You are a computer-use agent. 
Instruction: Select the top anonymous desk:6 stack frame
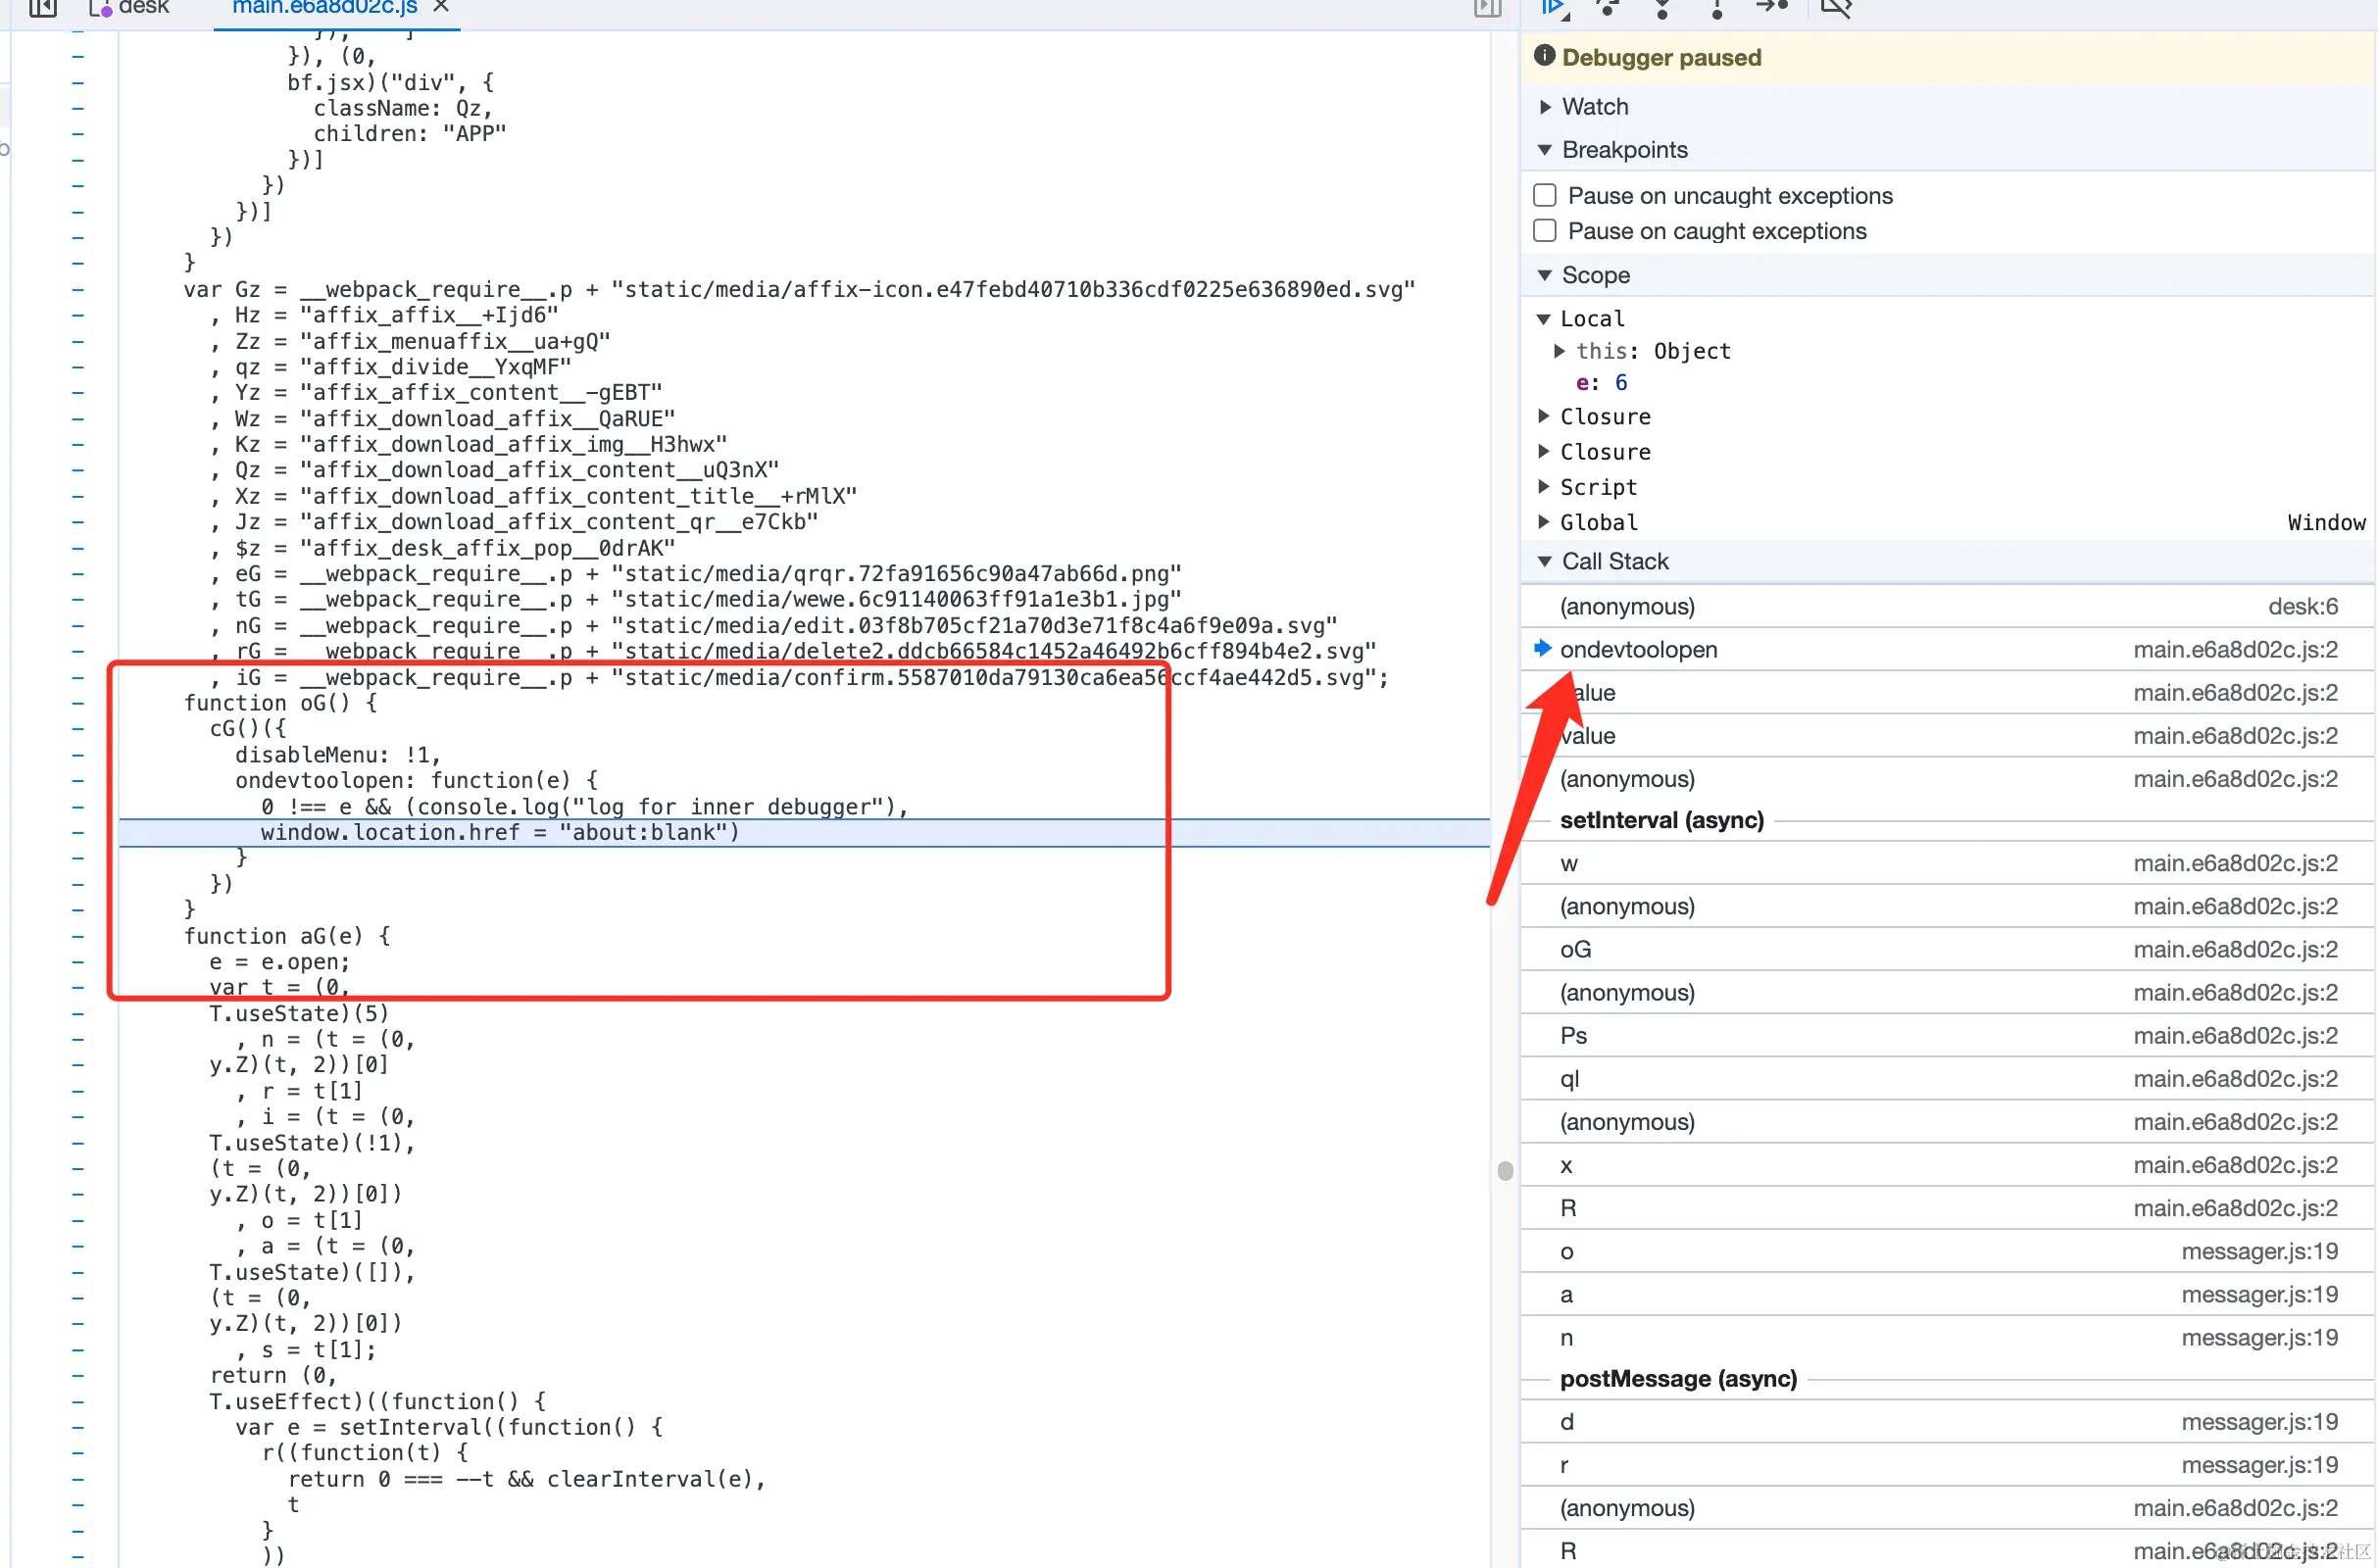tap(1626, 606)
